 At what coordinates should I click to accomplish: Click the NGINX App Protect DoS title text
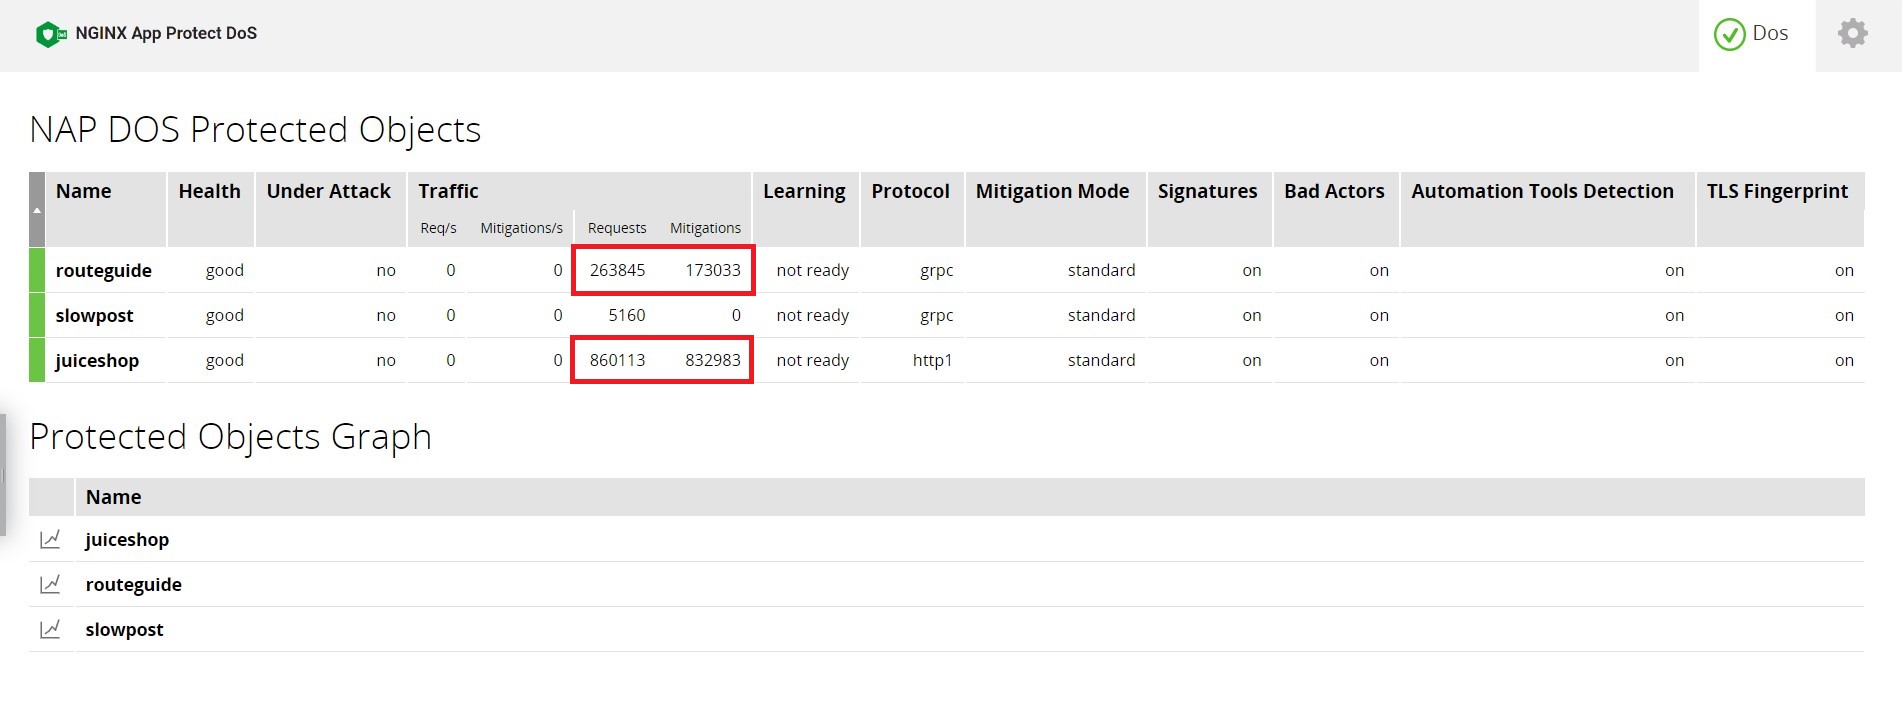point(166,33)
